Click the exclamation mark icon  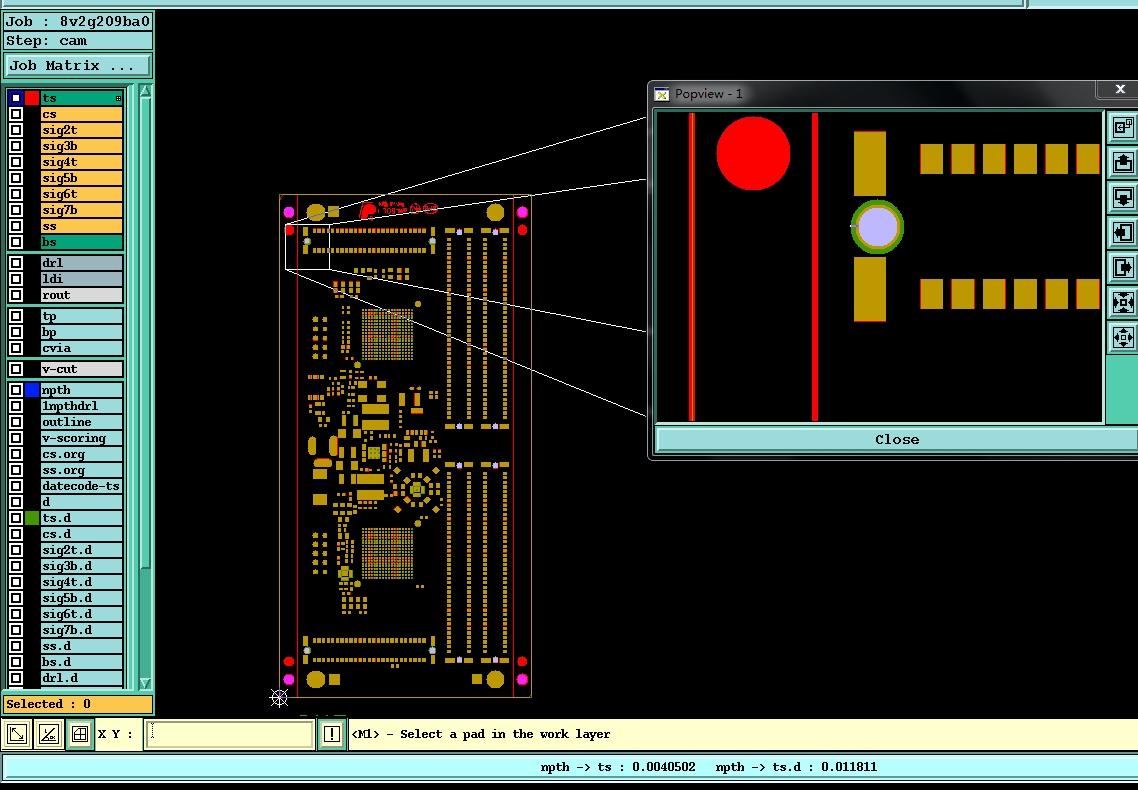click(x=332, y=734)
